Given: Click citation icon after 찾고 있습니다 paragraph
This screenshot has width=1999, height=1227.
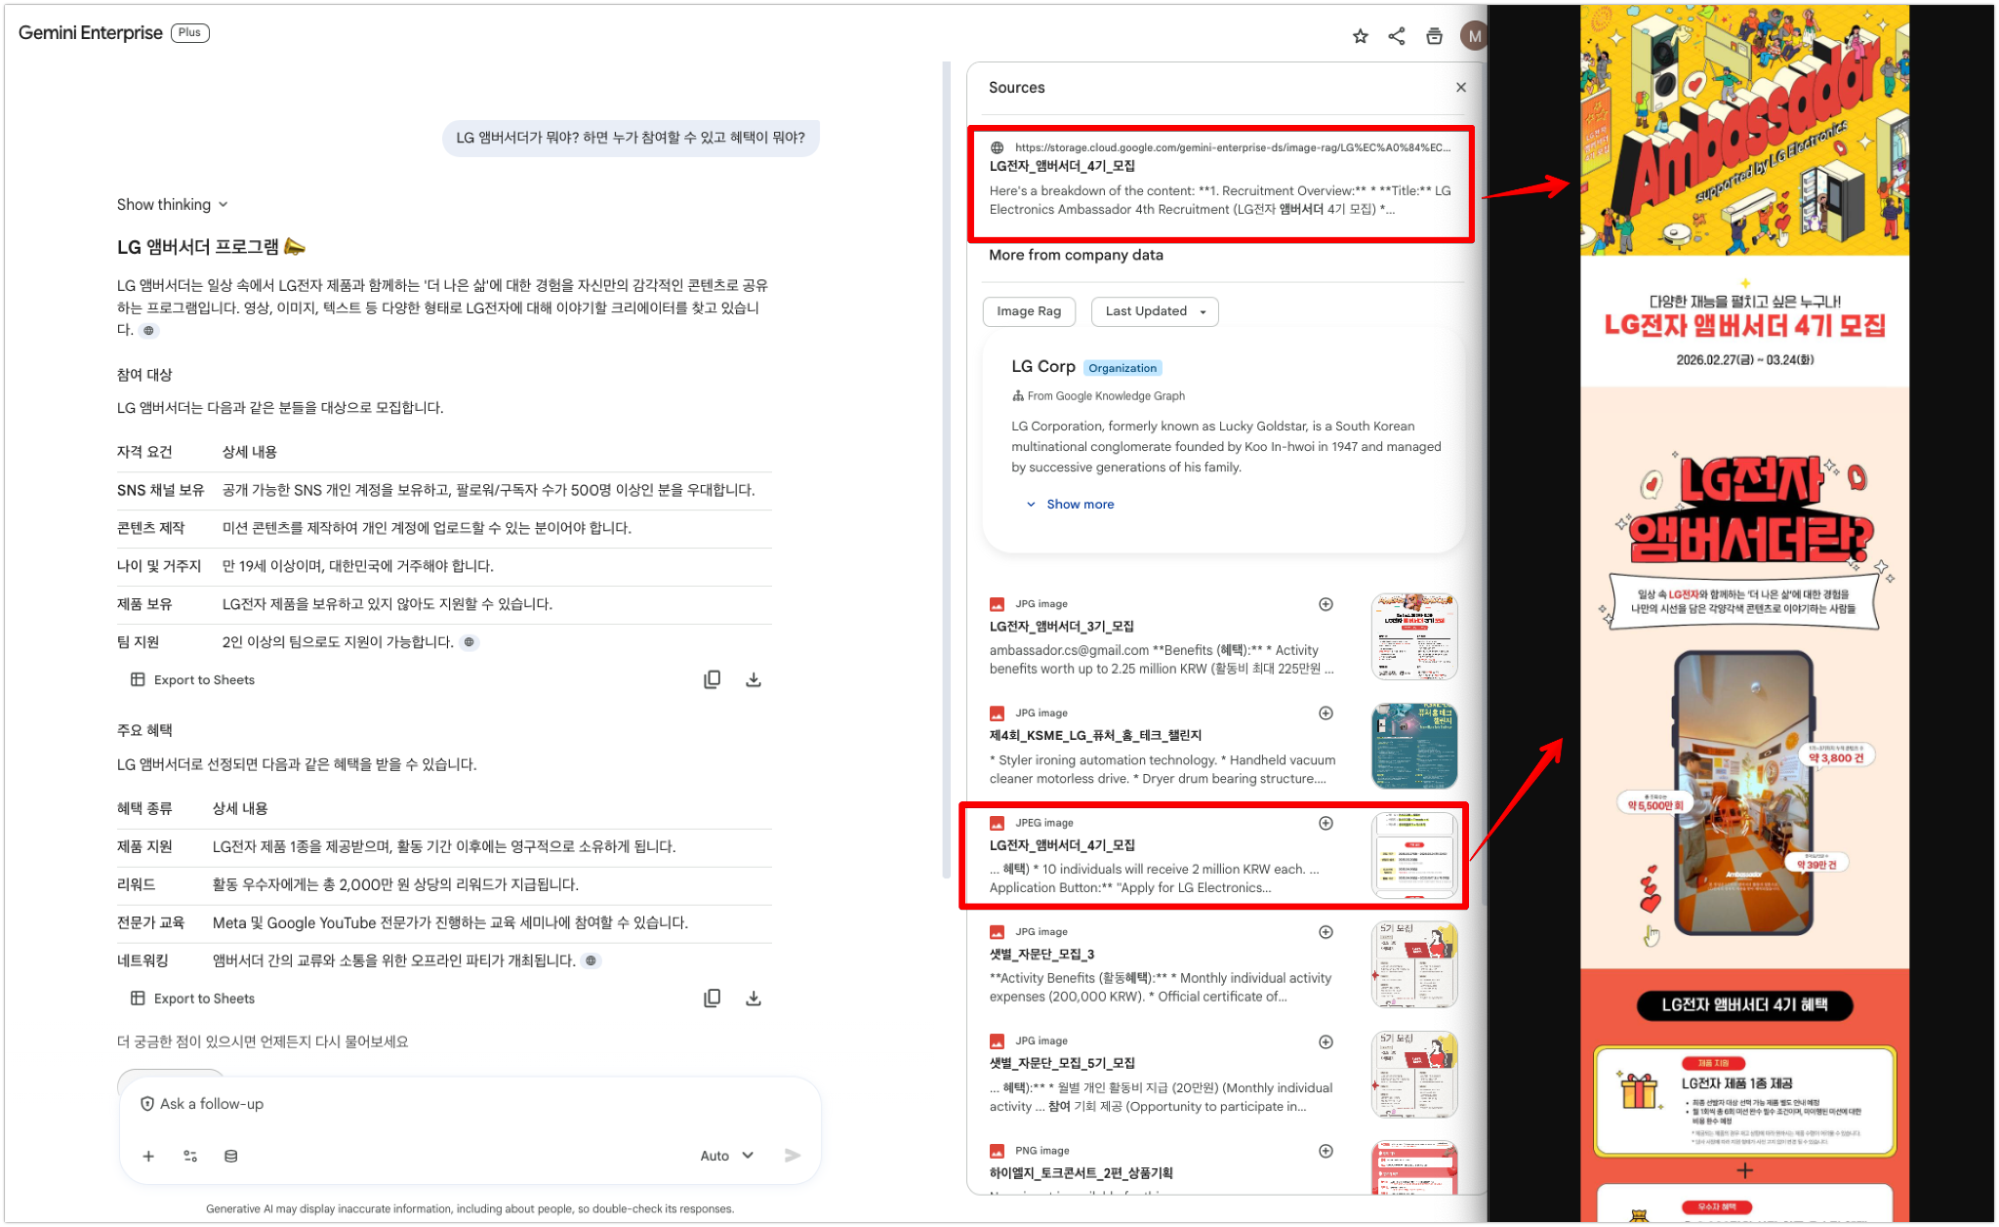Looking at the screenshot, I should (x=149, y=331).
